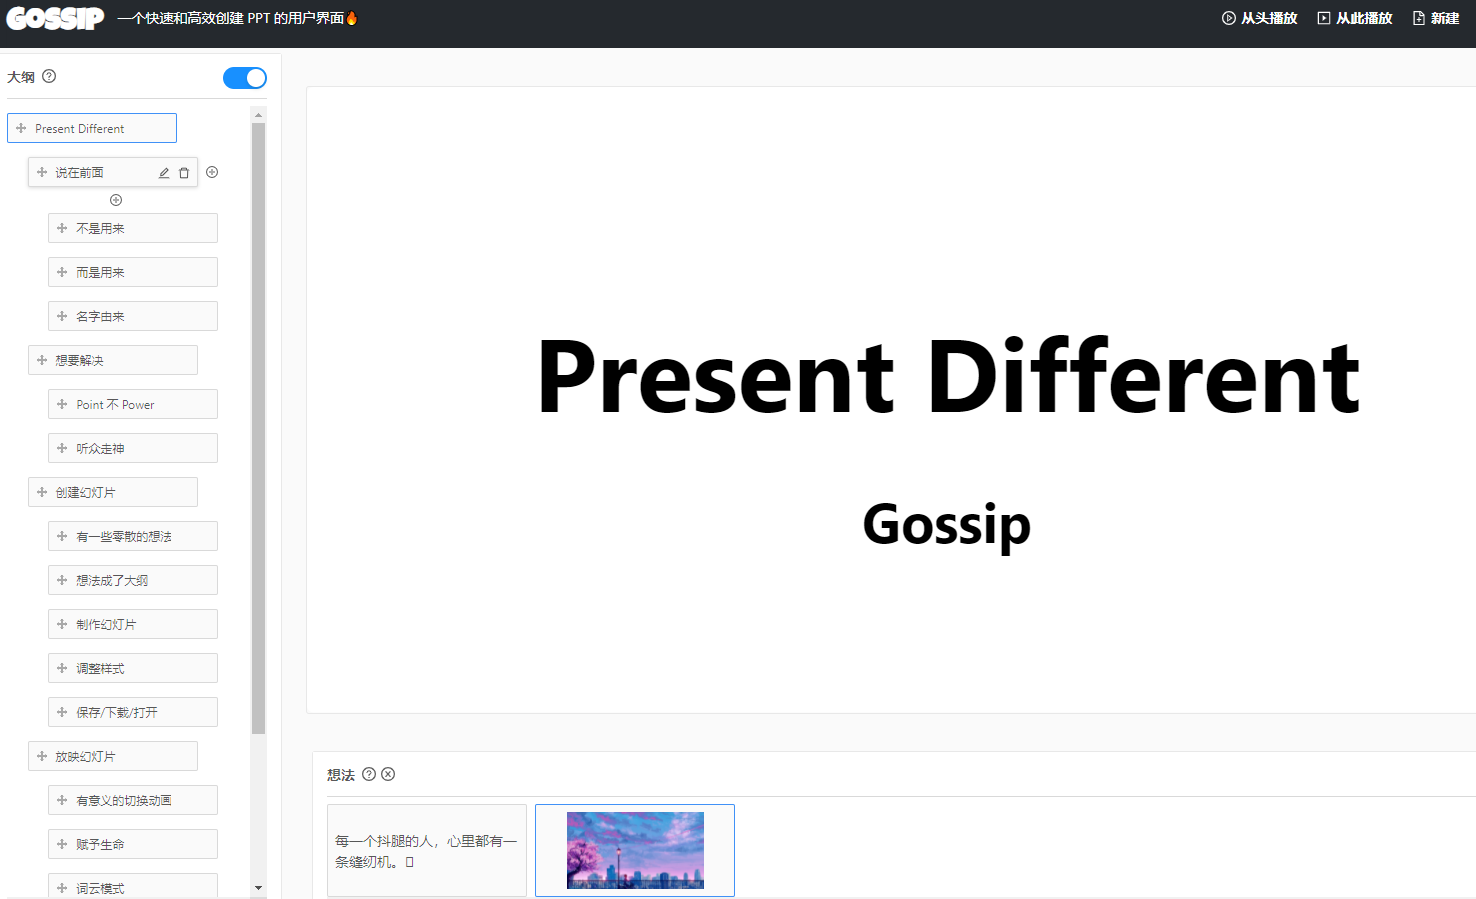The height and width of the screenshot is (899, 1476).
Task: Select the 赋予生命 outline item
Action: pyautogui.click(x=133, y=844)
